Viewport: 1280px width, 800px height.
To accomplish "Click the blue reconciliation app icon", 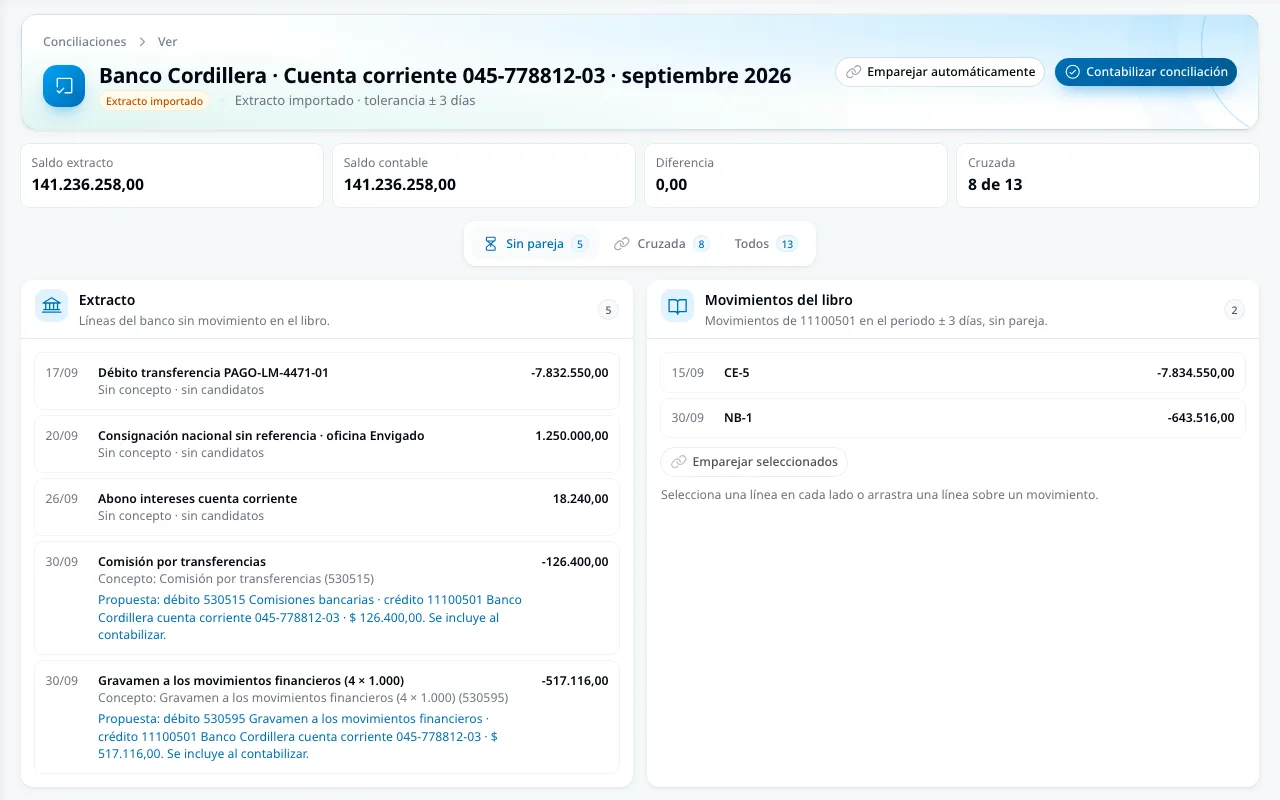I will click(x=64, y=86).
